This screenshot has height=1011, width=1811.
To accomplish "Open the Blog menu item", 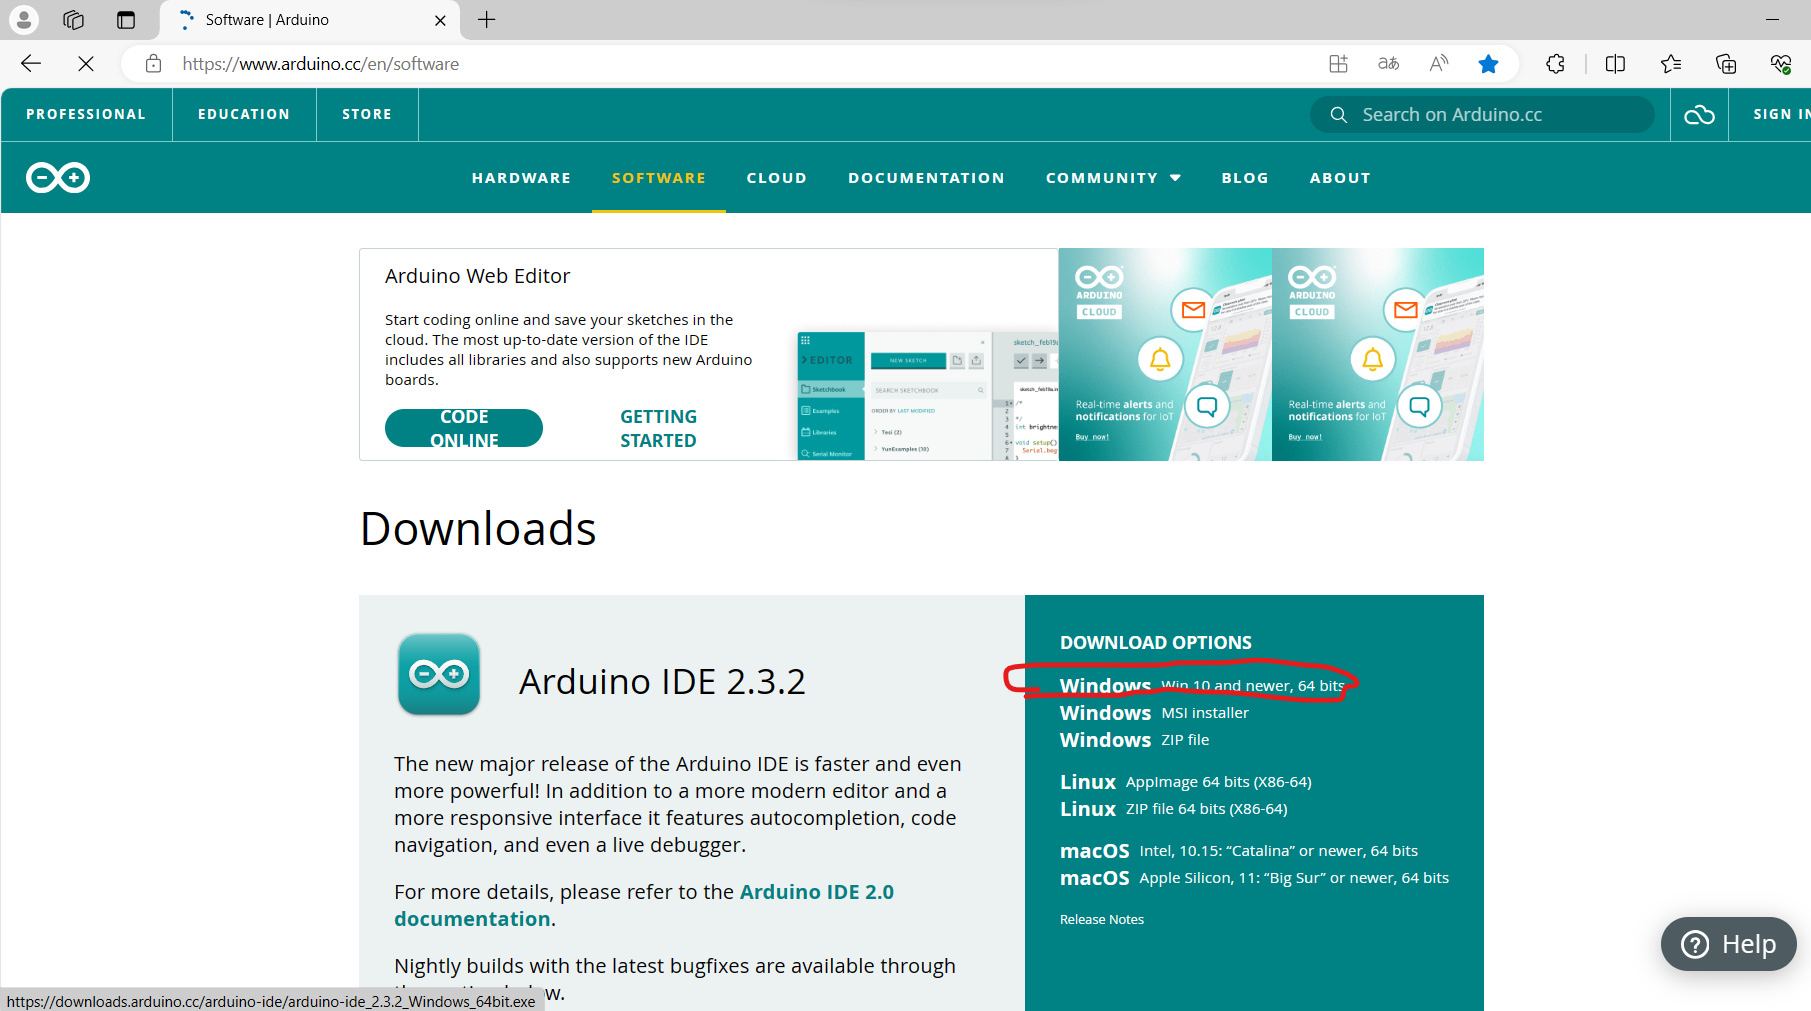I will (x=1245, y=178).
